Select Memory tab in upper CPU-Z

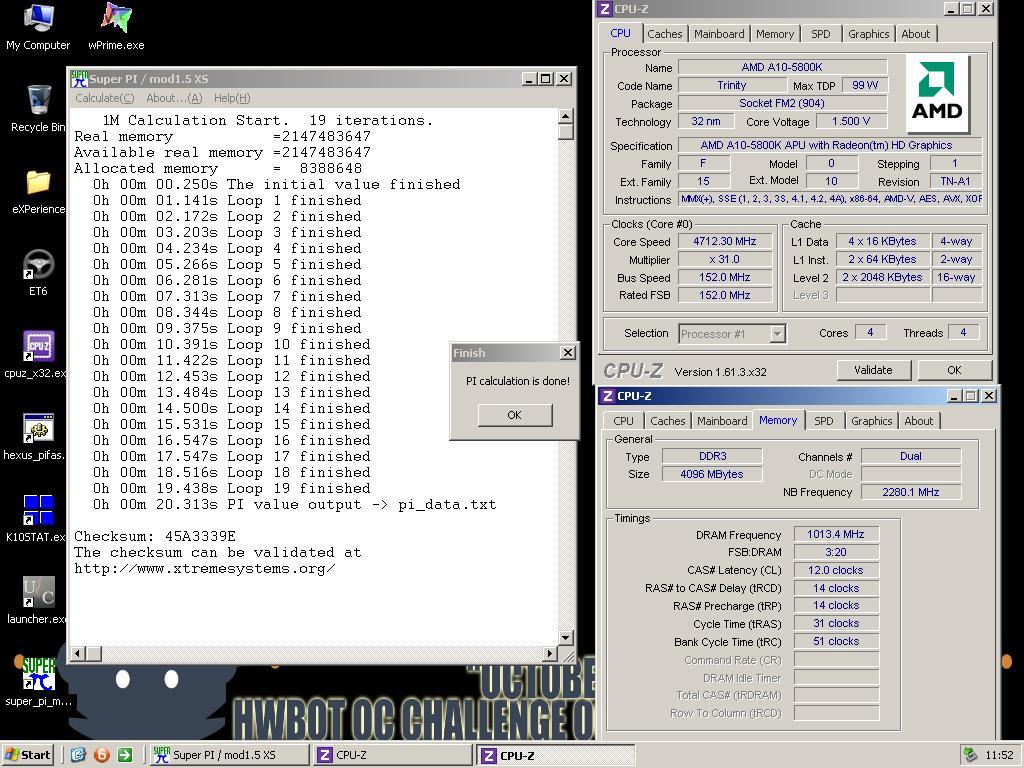[x=775, y=34]
